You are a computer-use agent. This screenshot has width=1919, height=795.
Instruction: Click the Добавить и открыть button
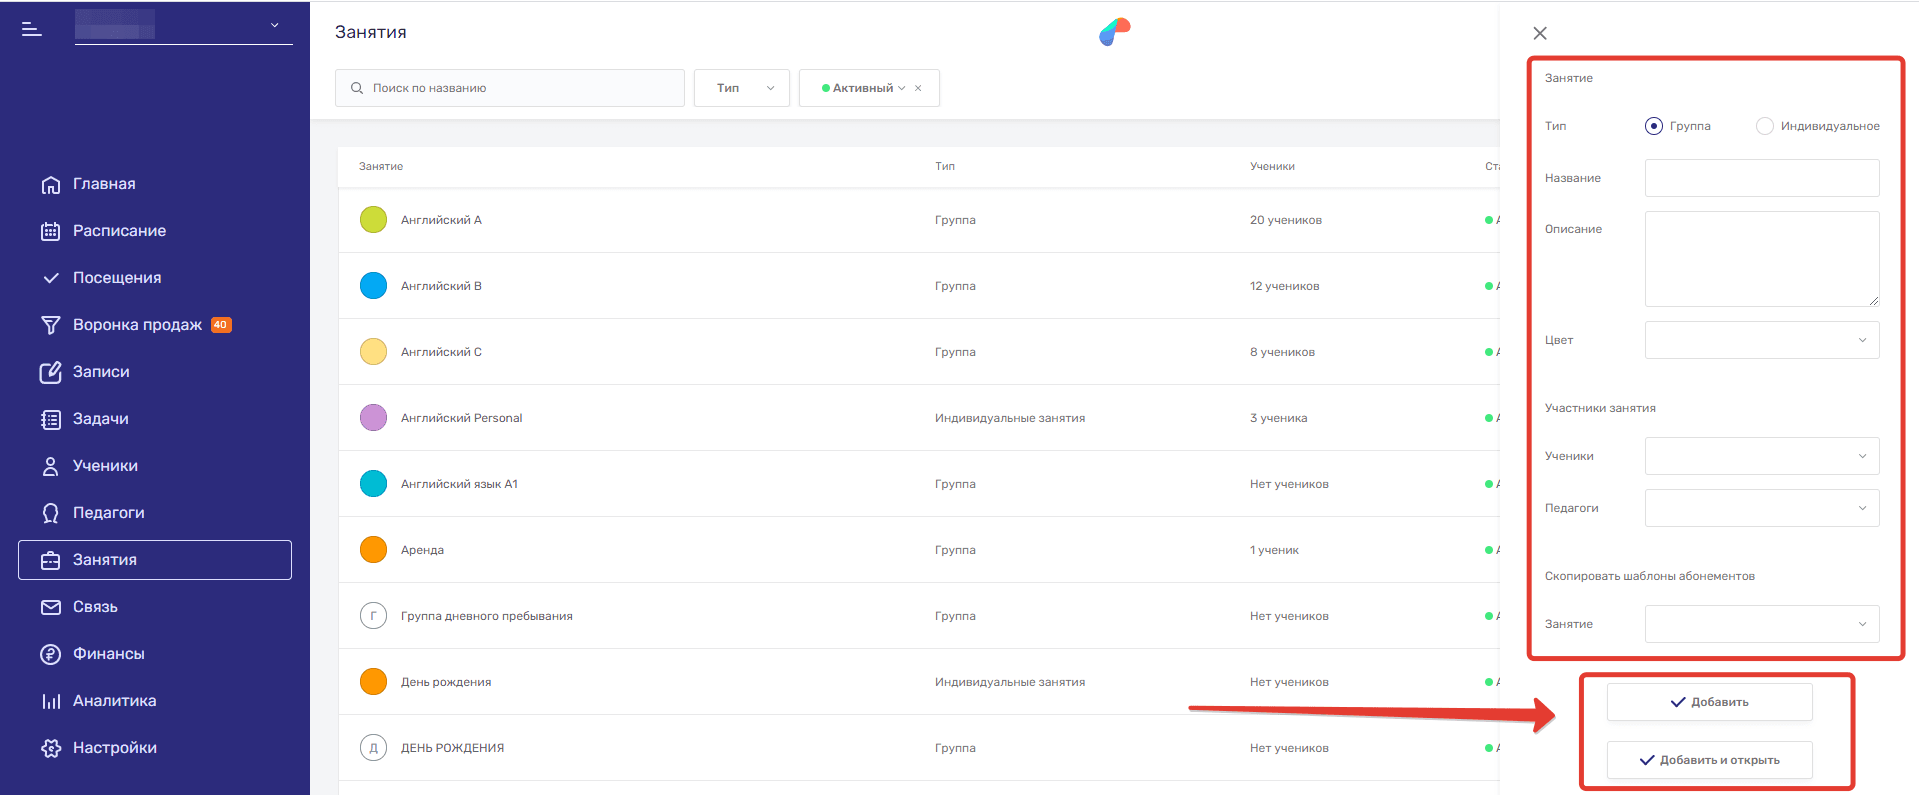pos(1709,760)
